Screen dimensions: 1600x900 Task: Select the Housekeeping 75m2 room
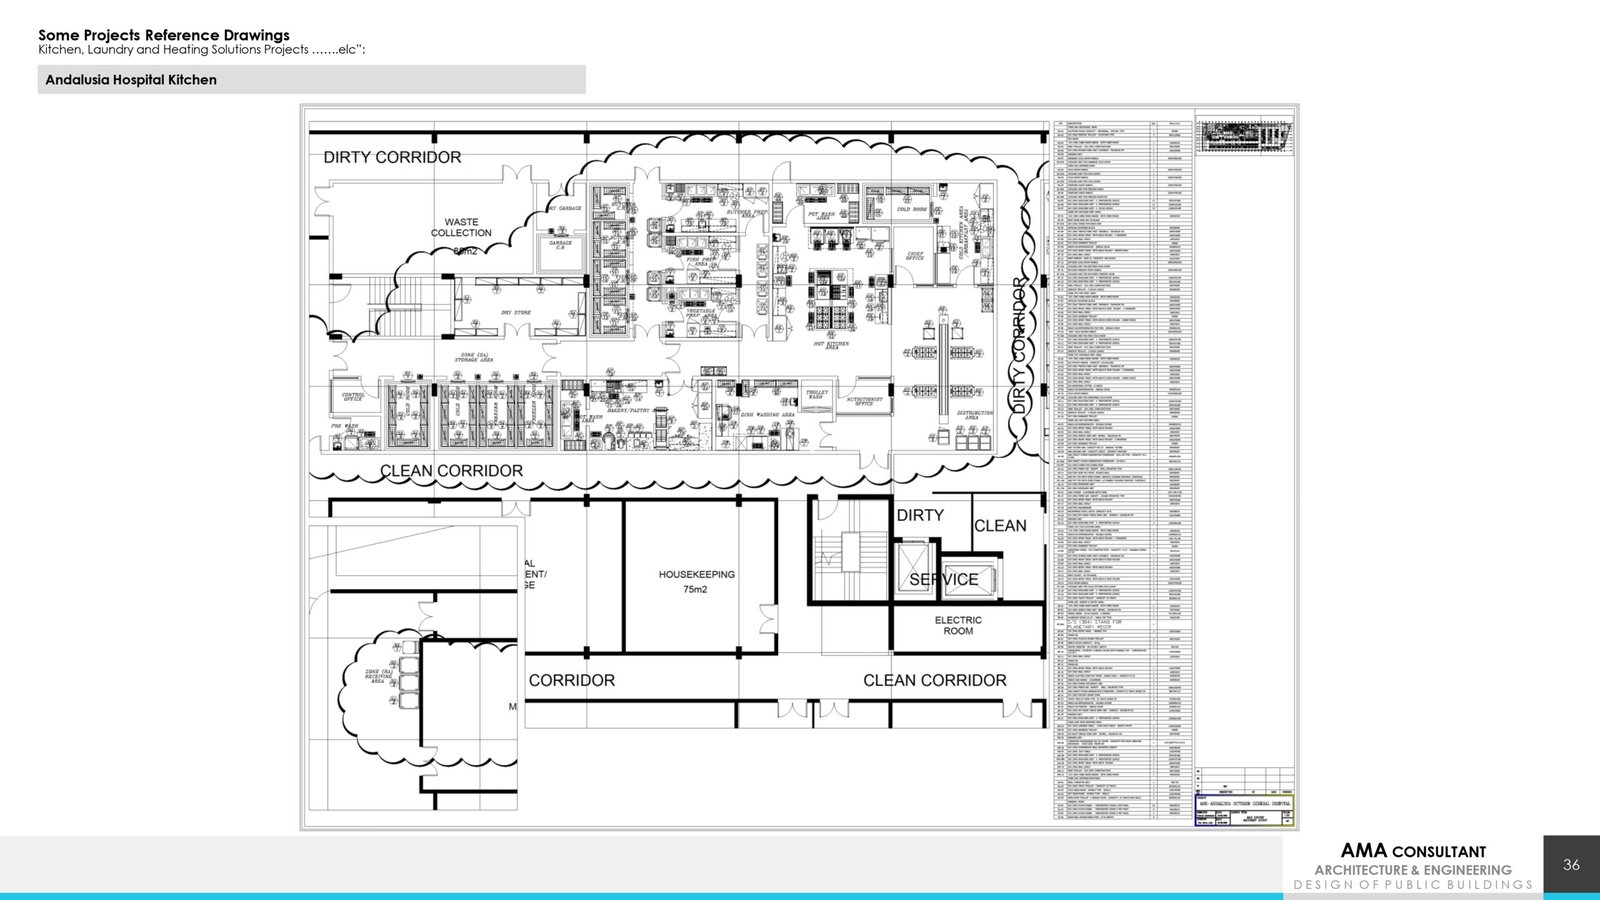point(696,581)
